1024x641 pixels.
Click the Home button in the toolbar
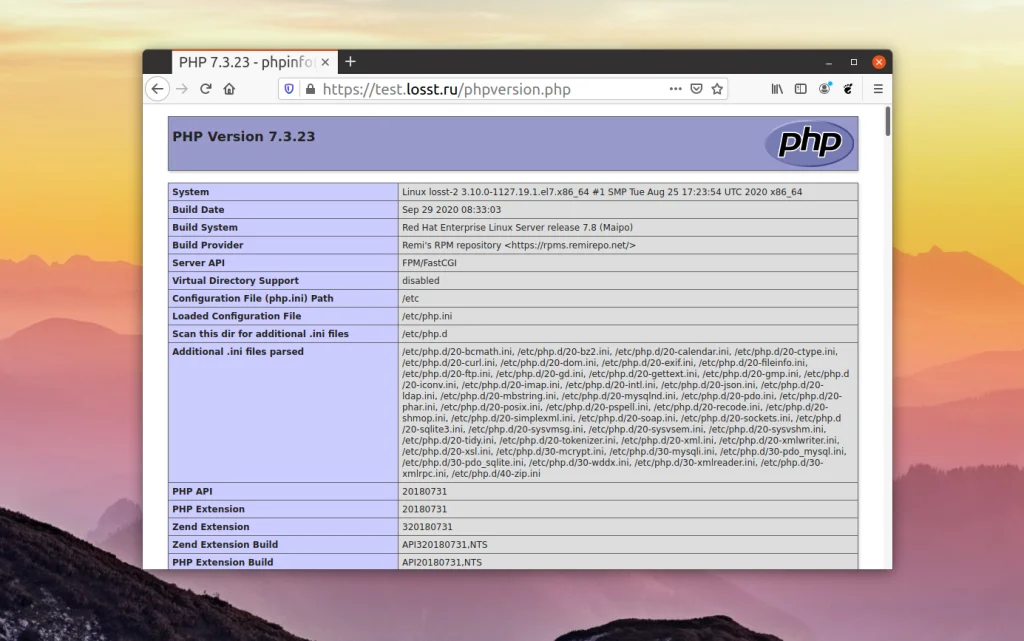pos(230,88)
